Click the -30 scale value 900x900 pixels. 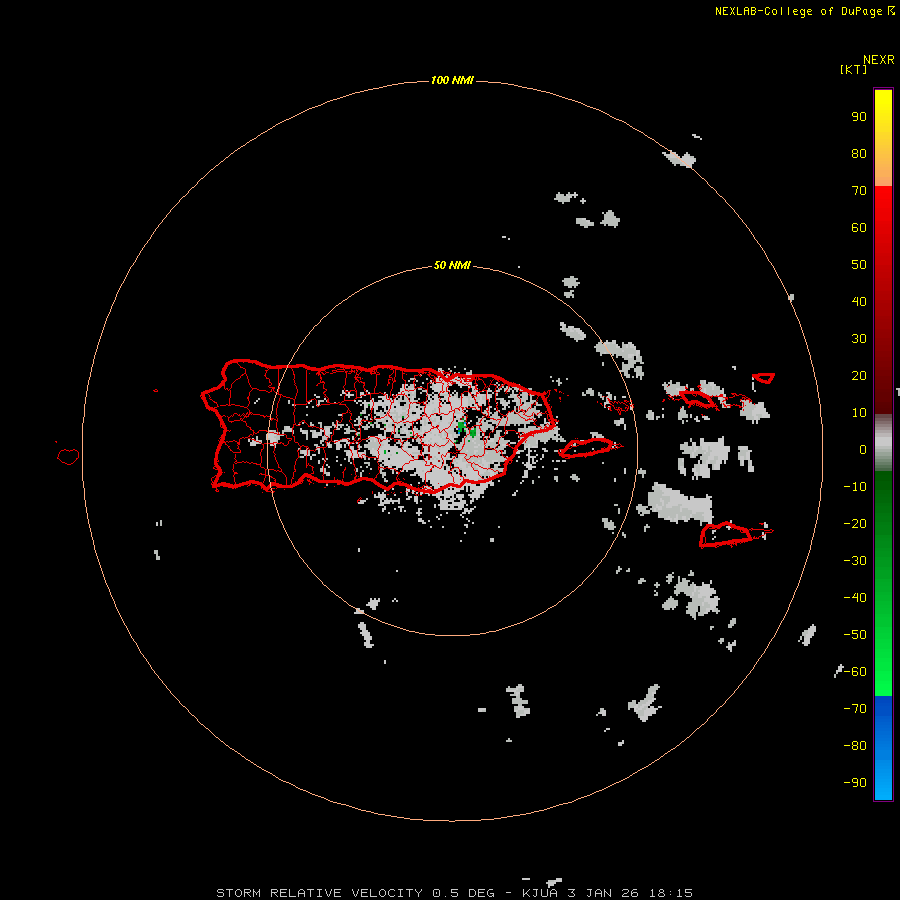point(855,561)
